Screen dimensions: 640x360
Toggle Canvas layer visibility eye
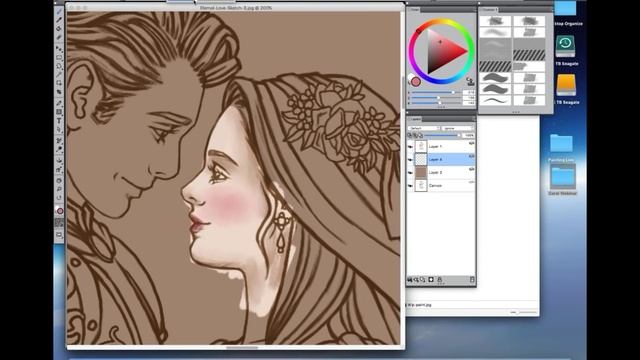410,186
